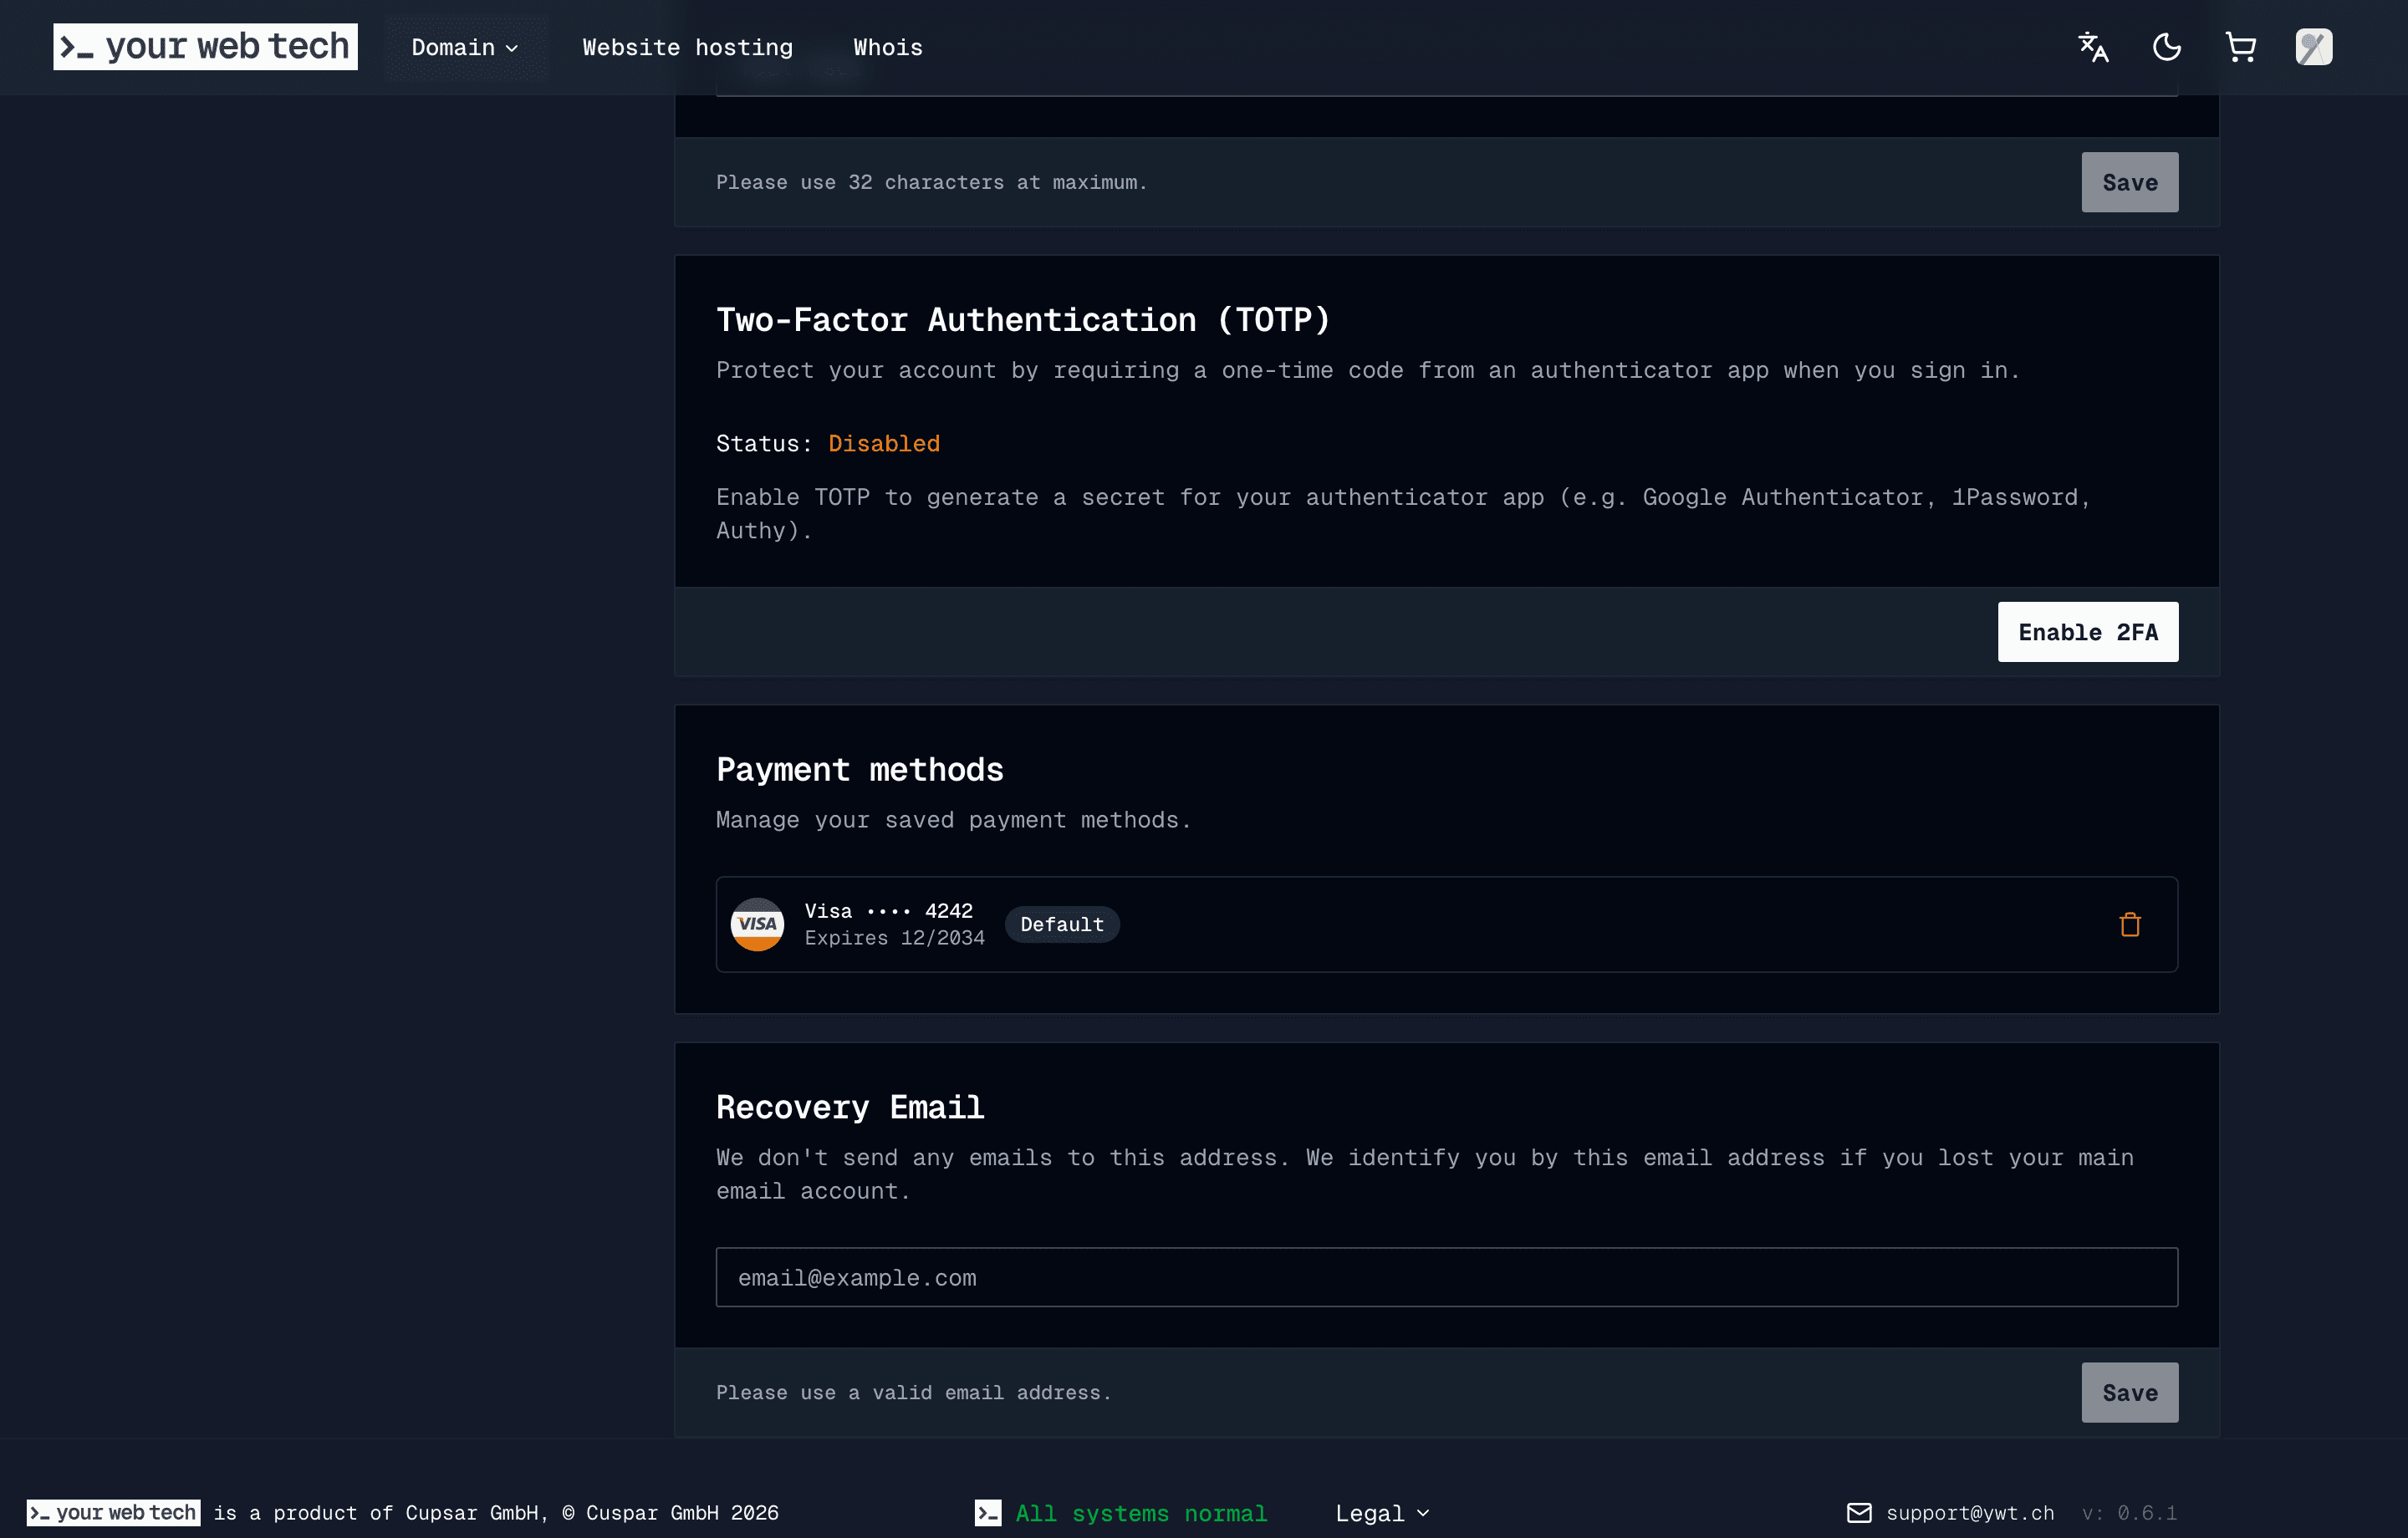
Task: Save the recovery email address
Action: click(2130, 1392)
